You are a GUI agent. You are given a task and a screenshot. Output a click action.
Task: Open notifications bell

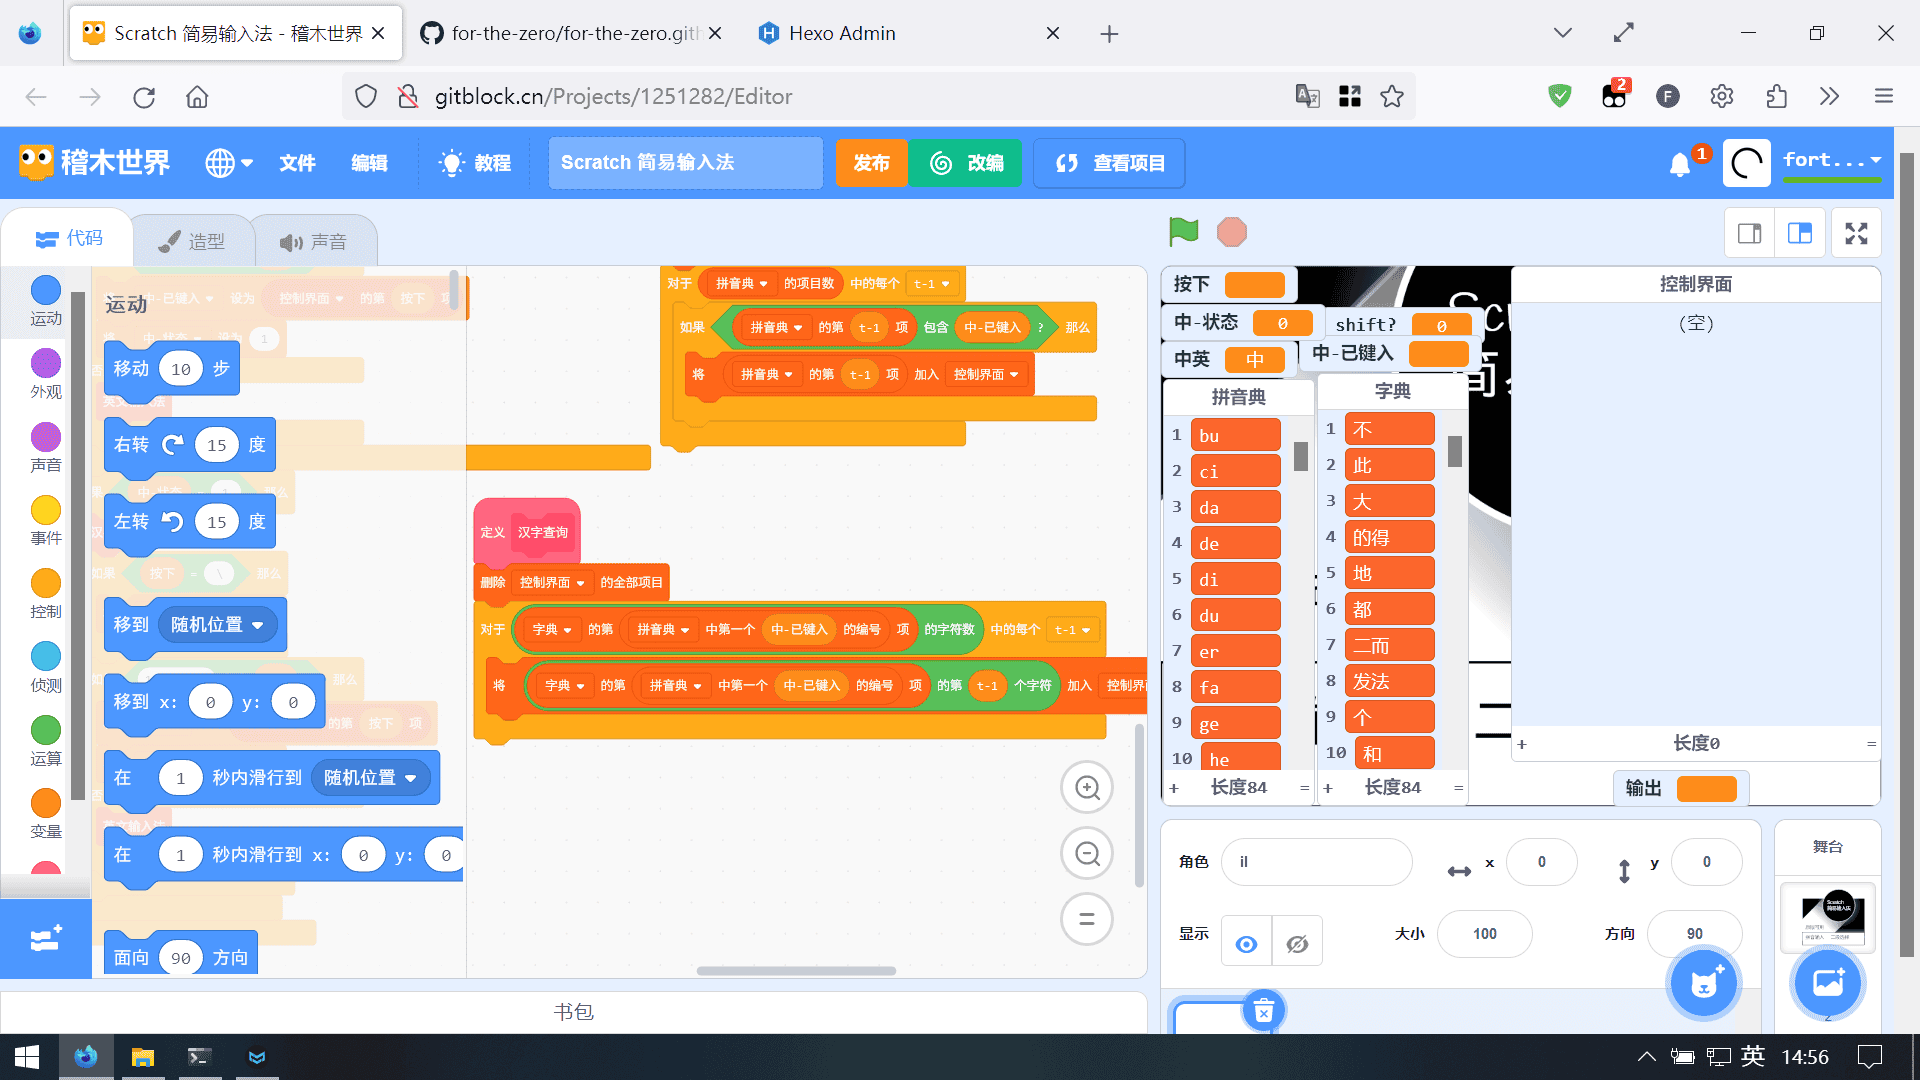point(1680,164)
